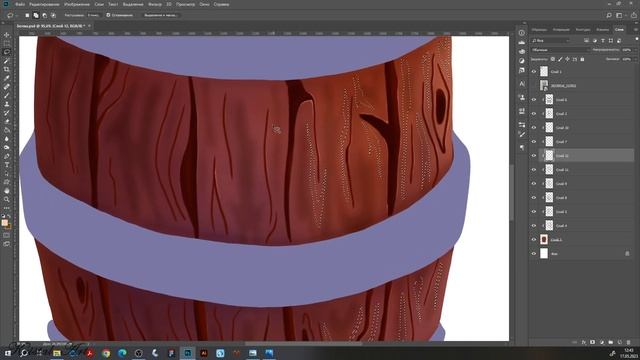
Task: Open the layer filter kind dropdown
Action: point(551,40)
